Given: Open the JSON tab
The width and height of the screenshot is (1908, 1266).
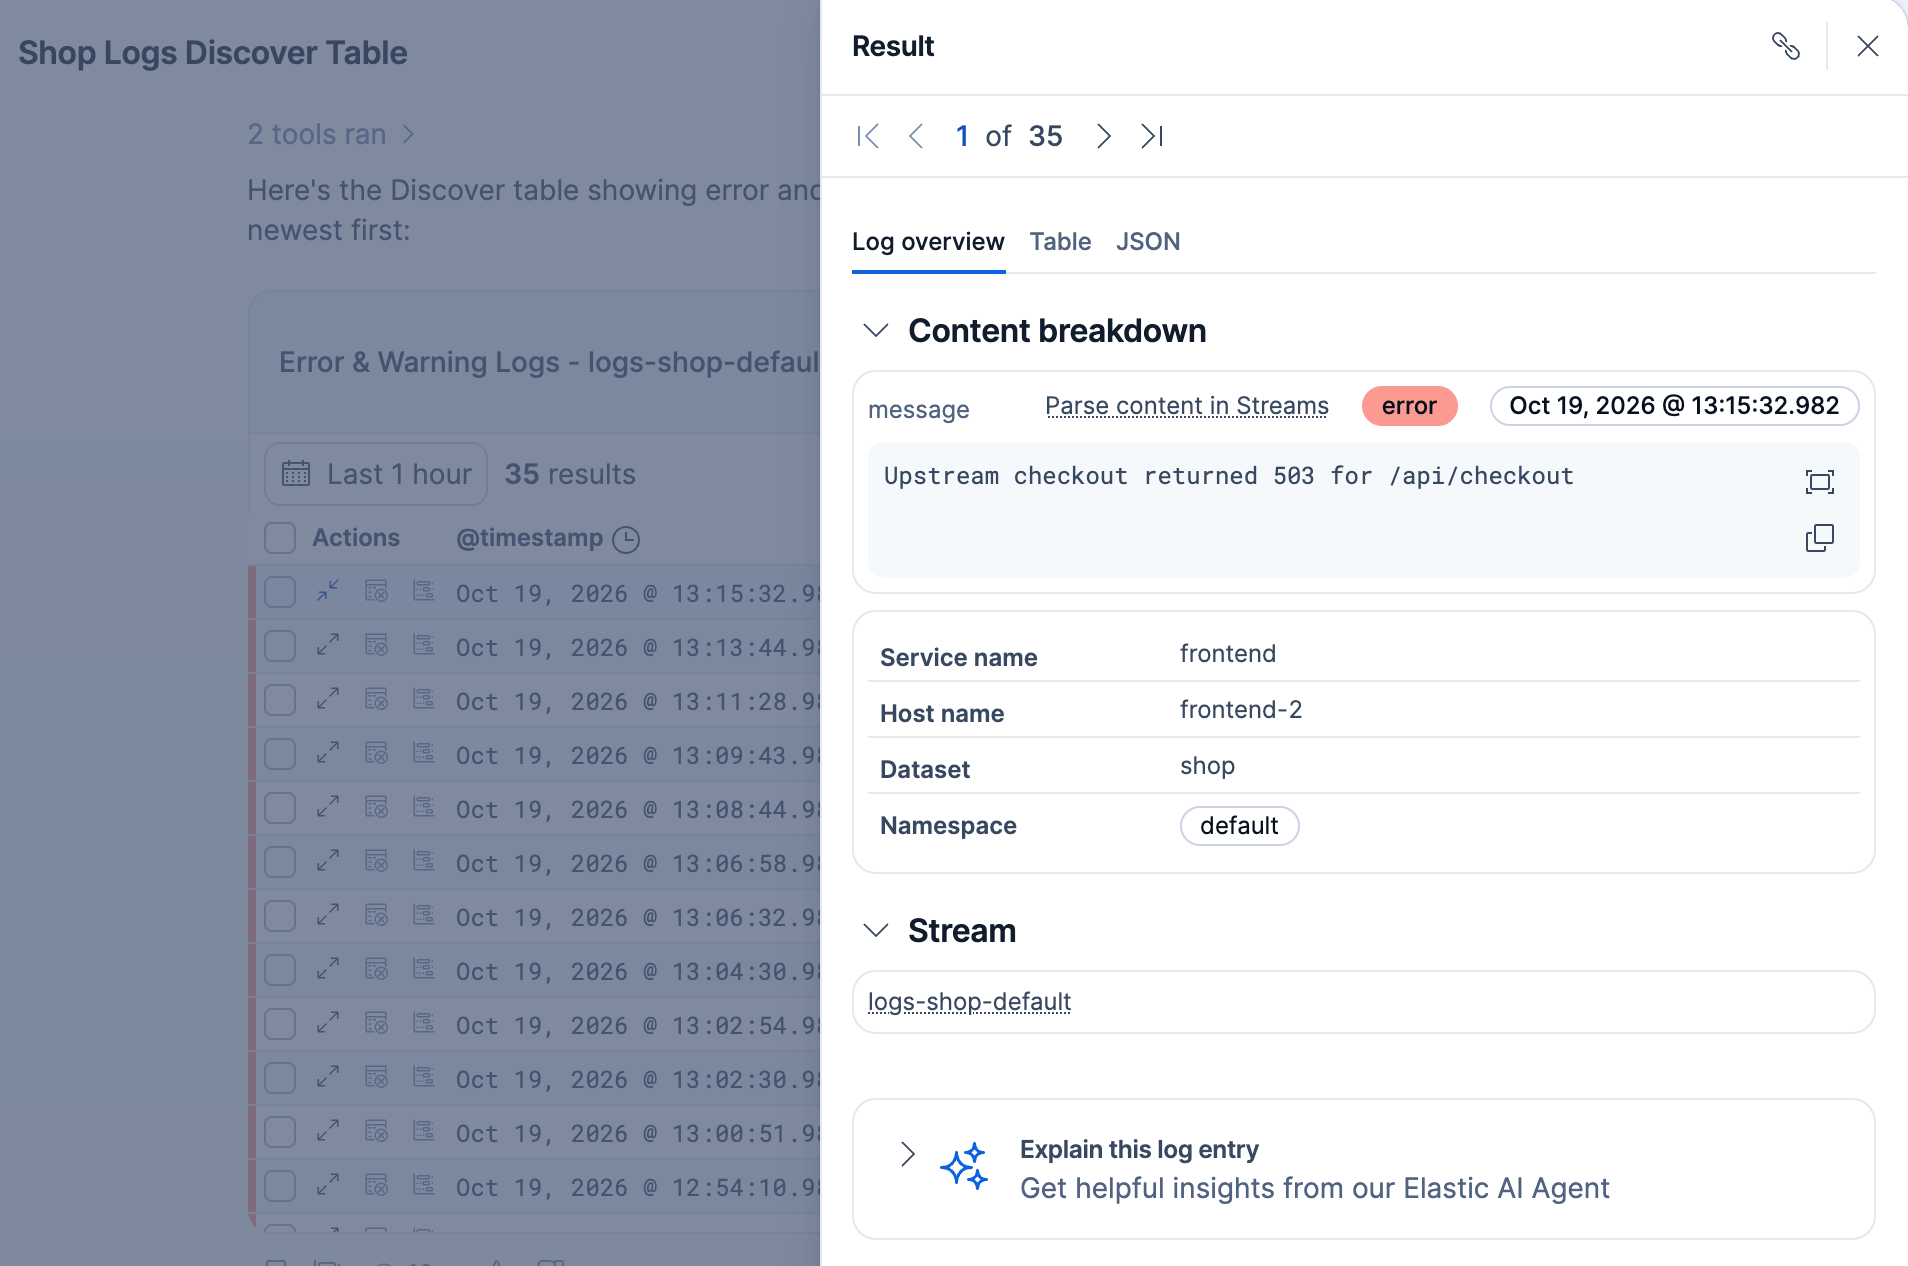Looking at the screenshot, I should click(1148, 242).
